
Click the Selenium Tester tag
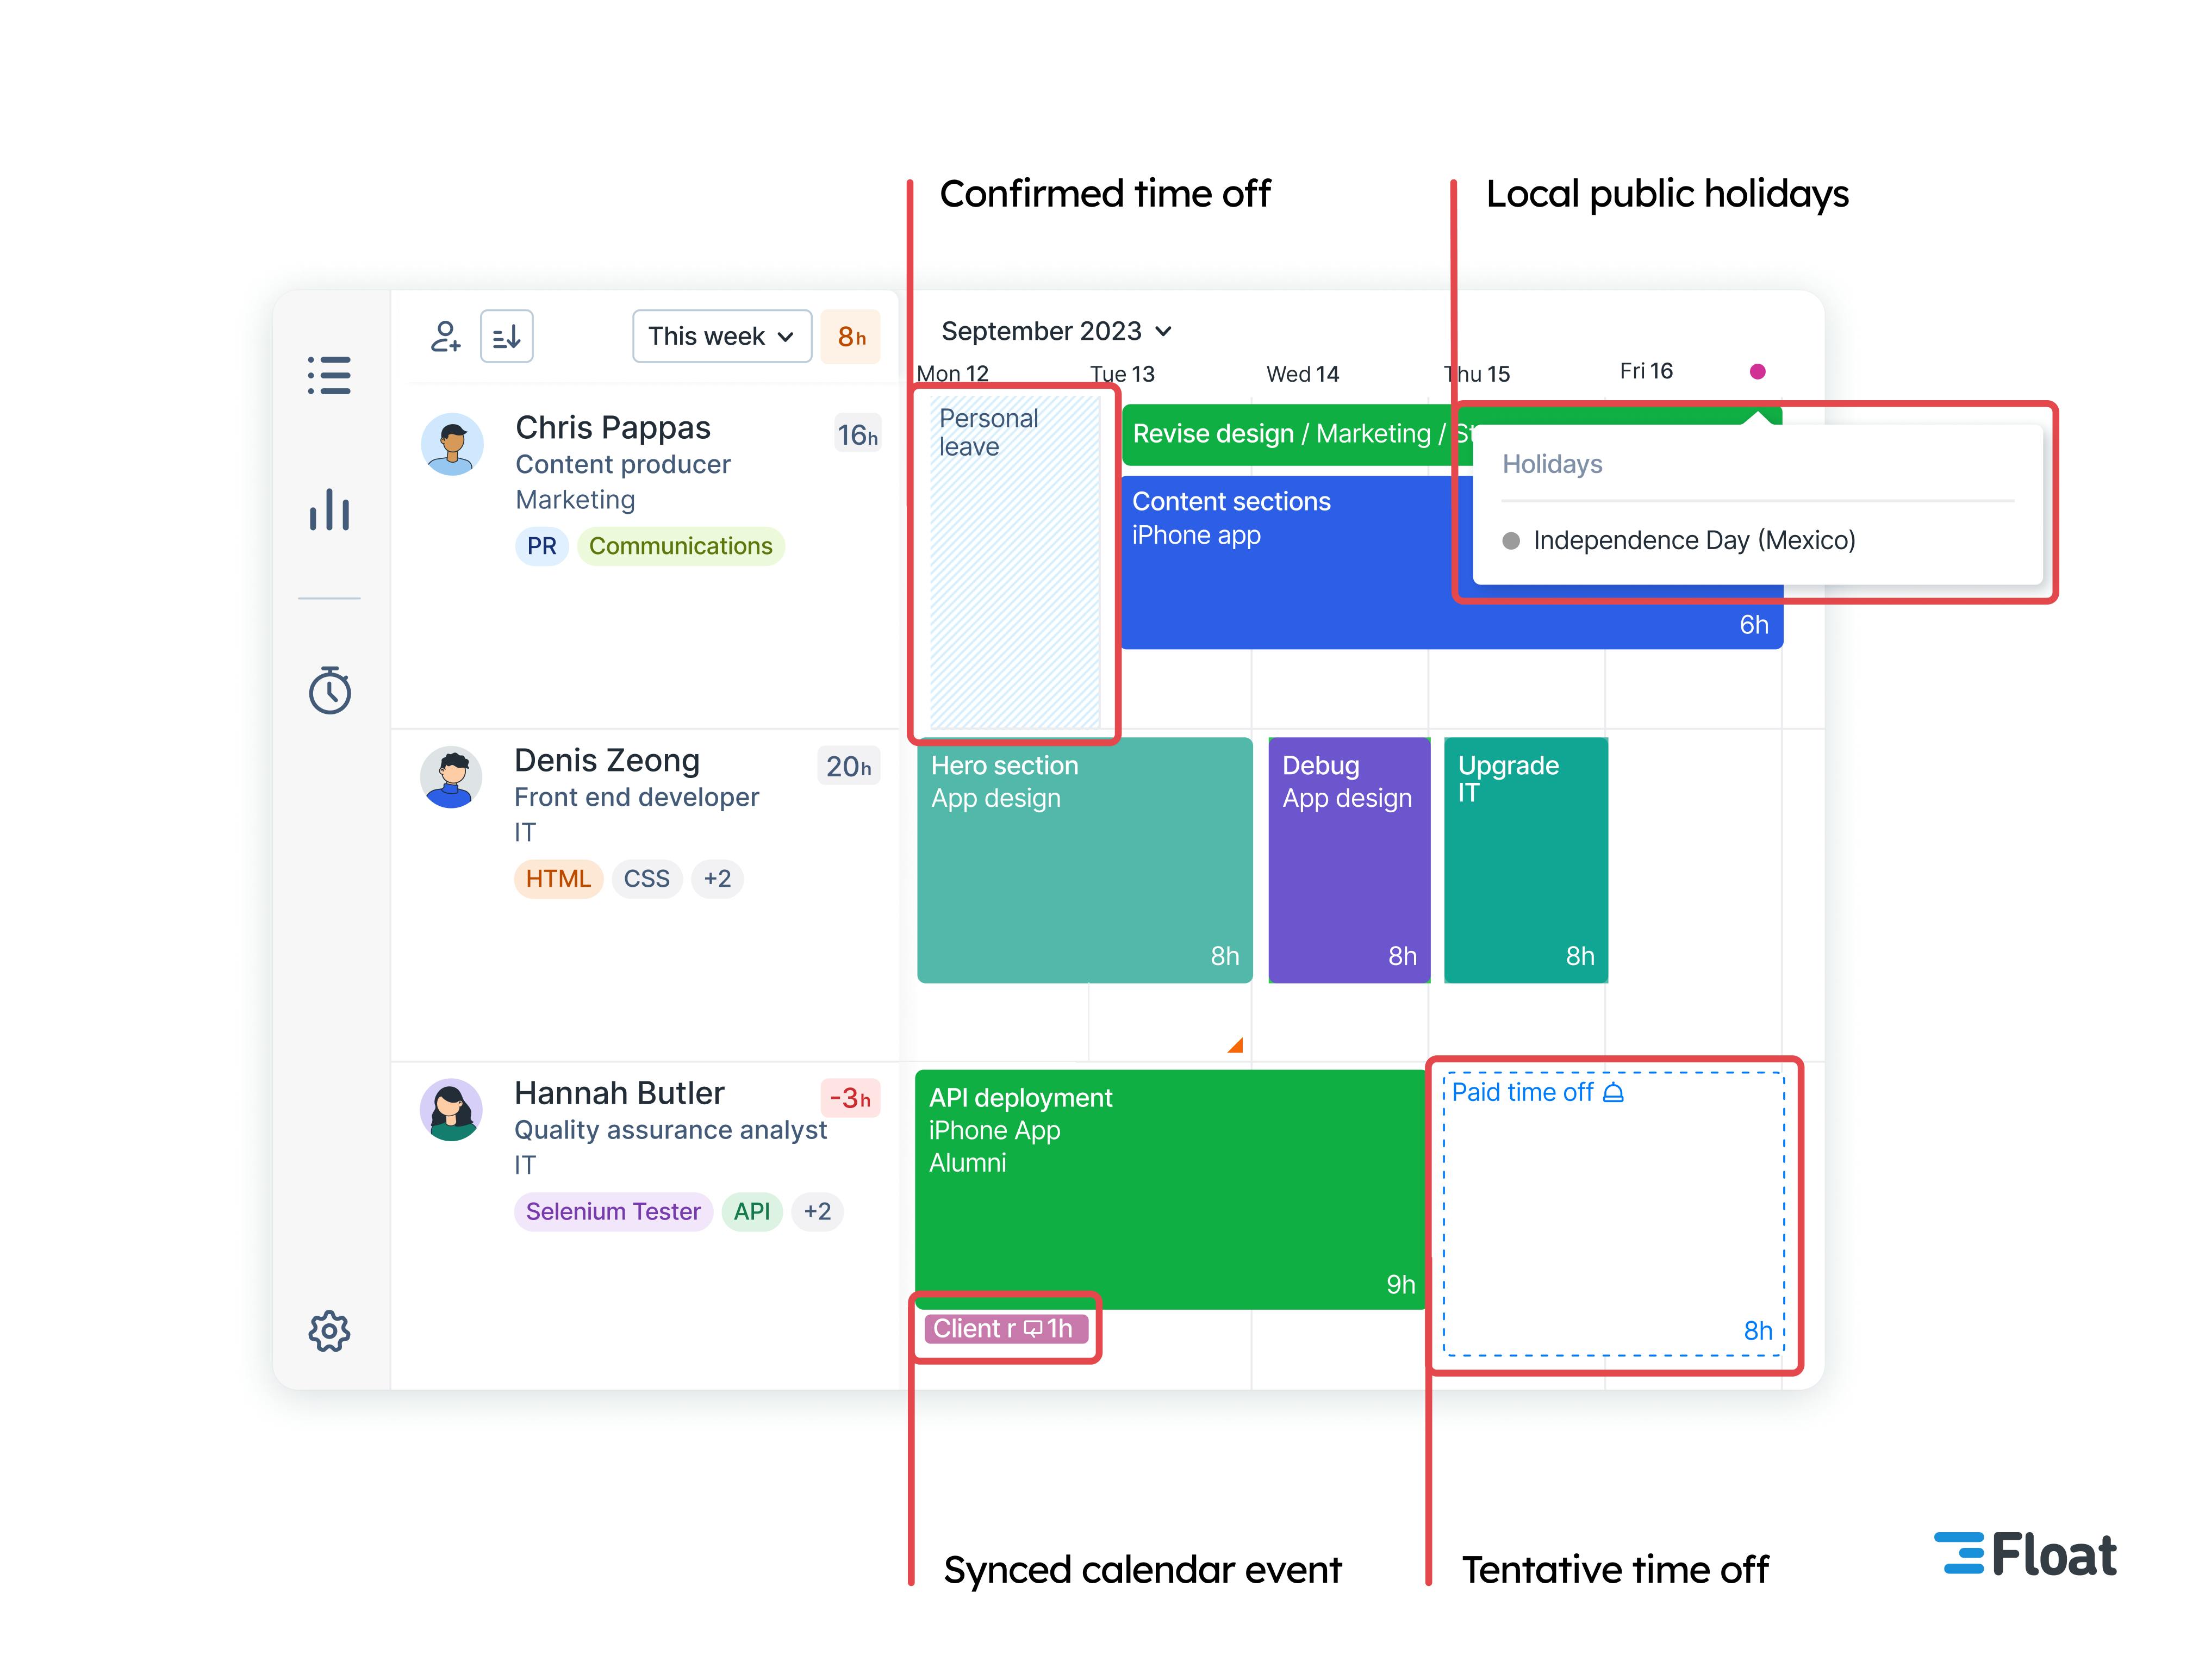tap(613, 1212)
